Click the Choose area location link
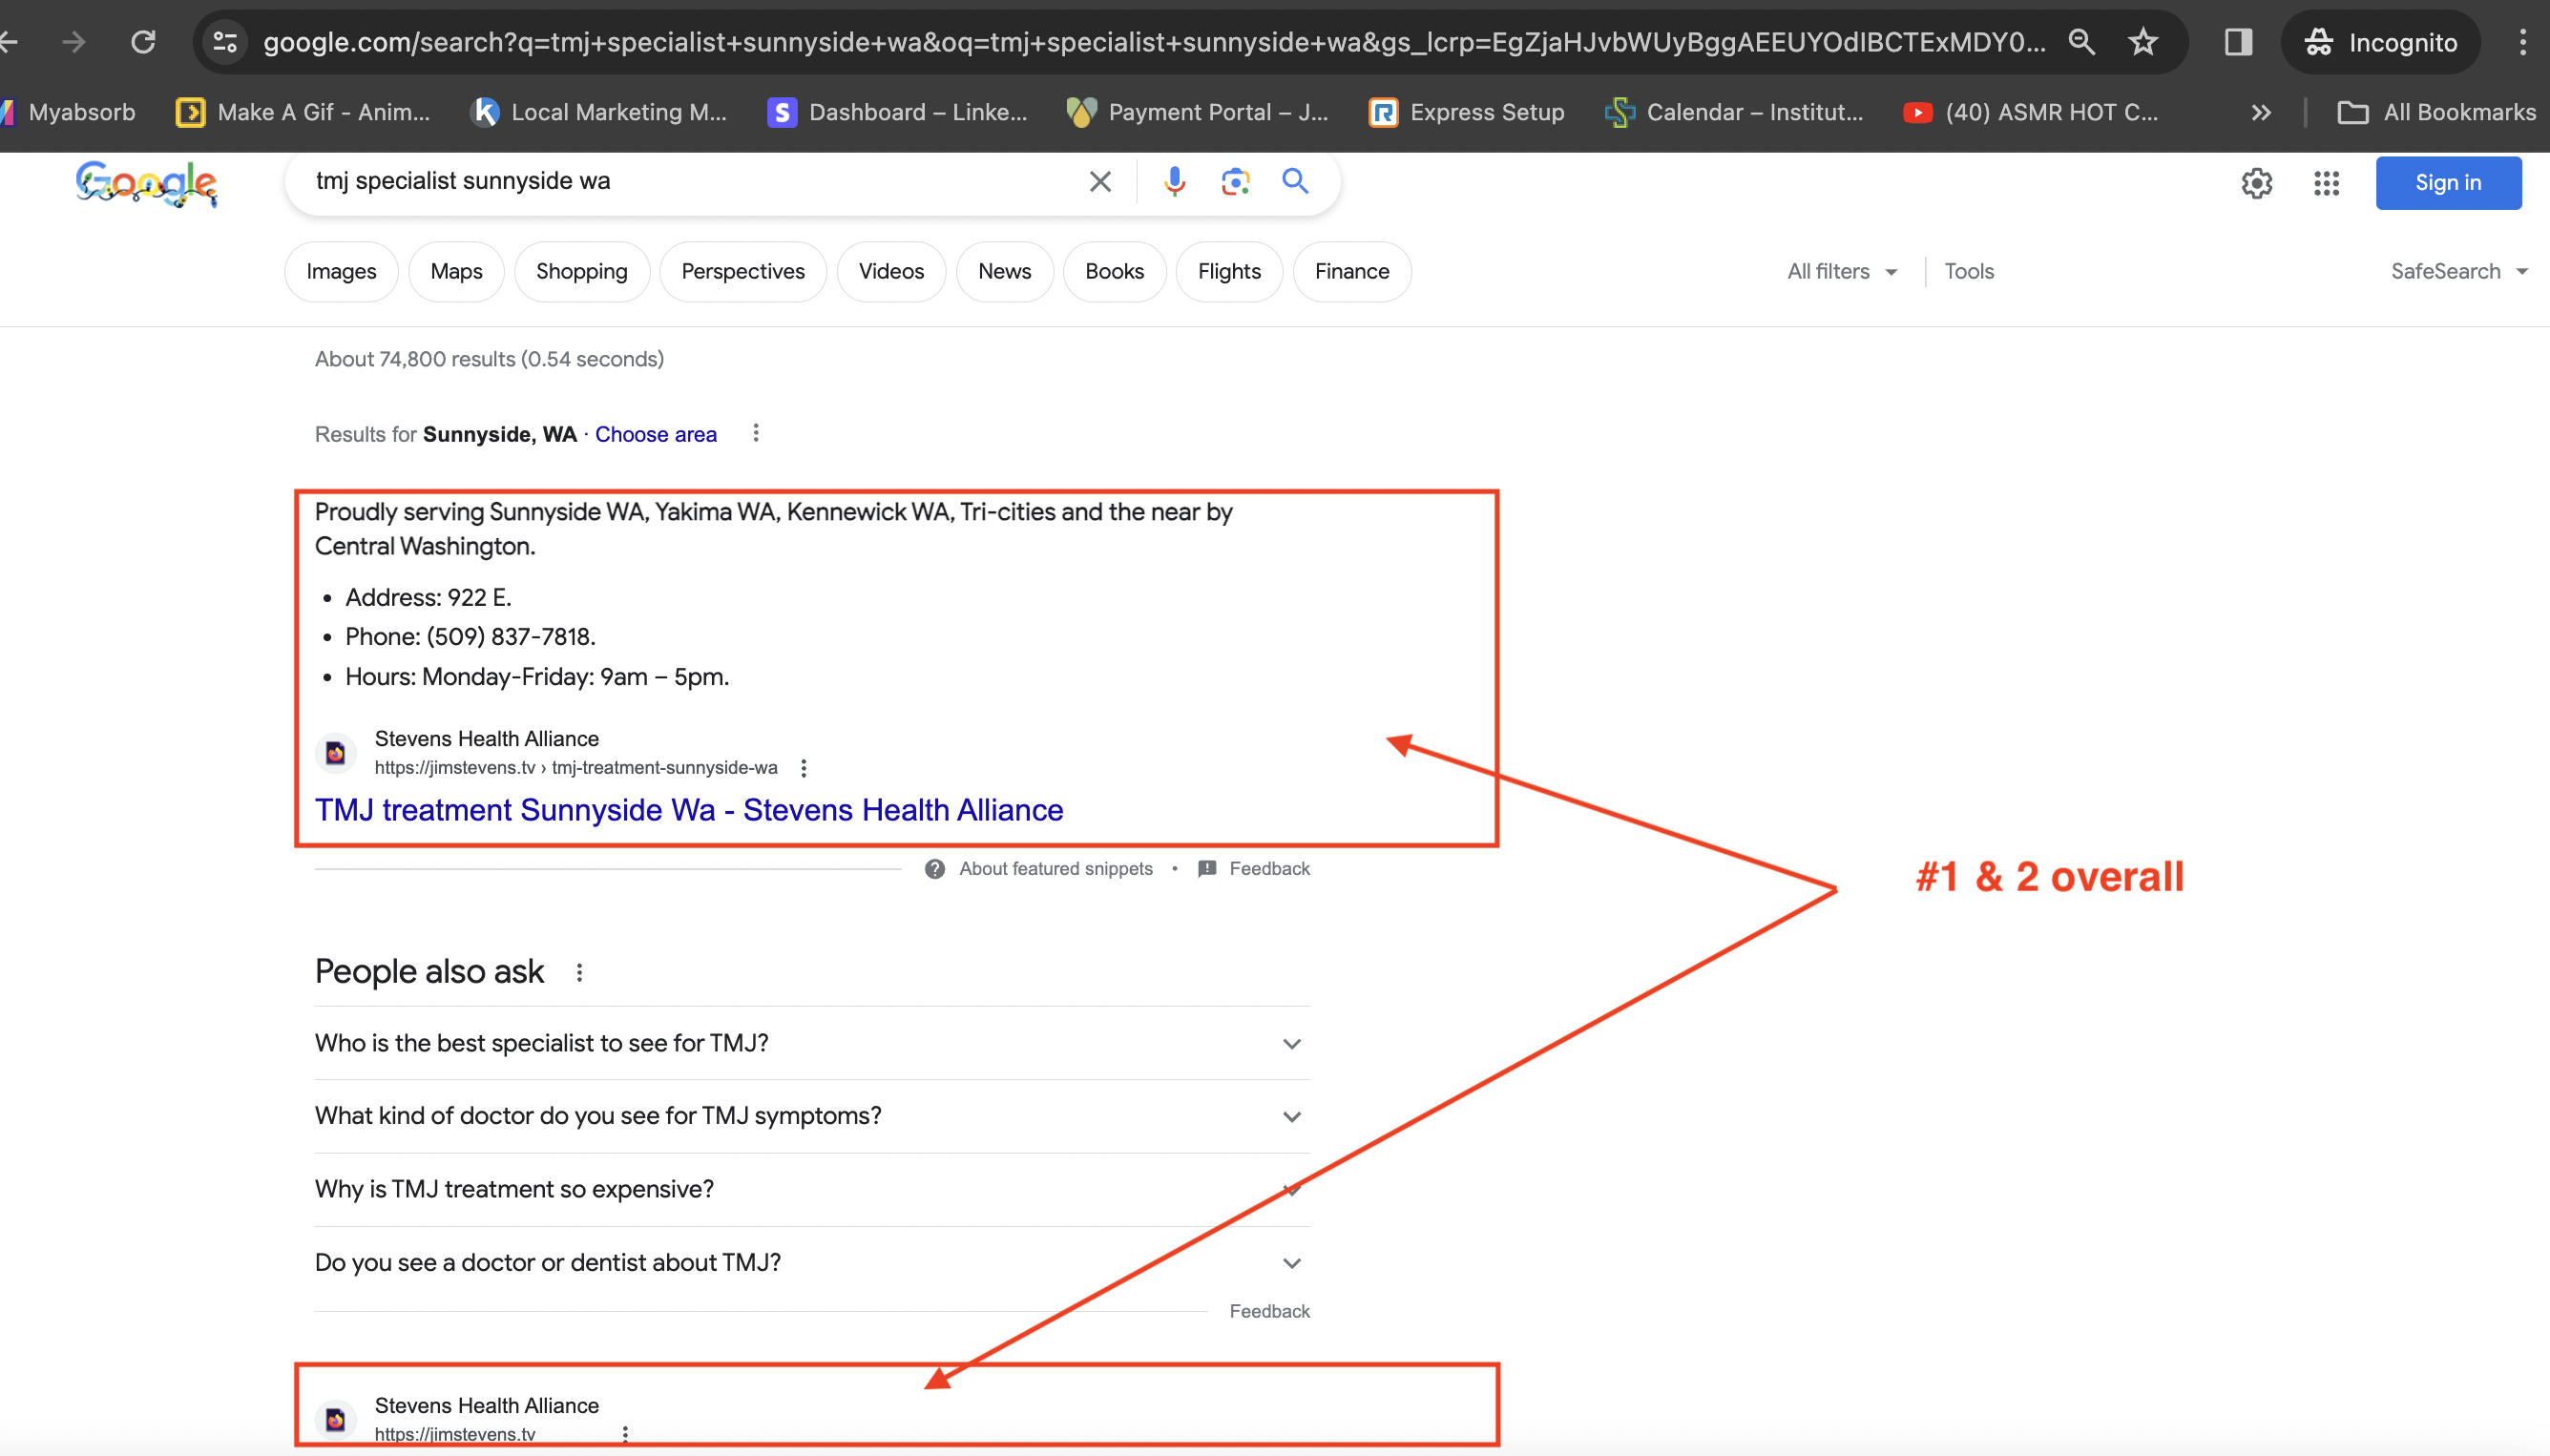Screen dimensions: 2550x1456 [x=655, y=434]
